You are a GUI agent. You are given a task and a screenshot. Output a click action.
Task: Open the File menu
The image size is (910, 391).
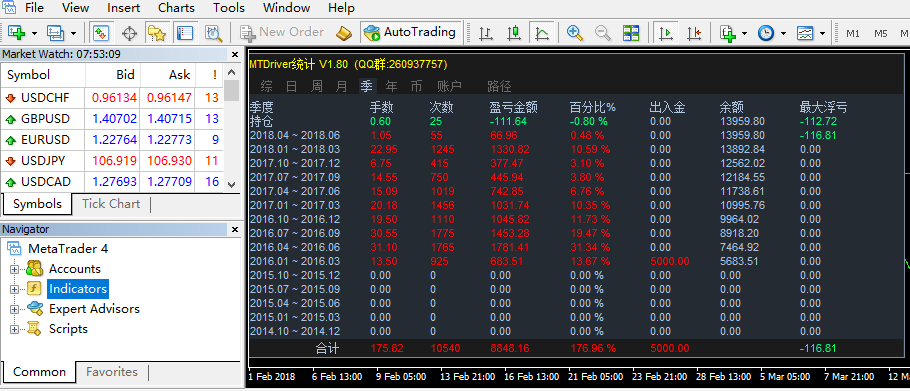coord(34,8)
